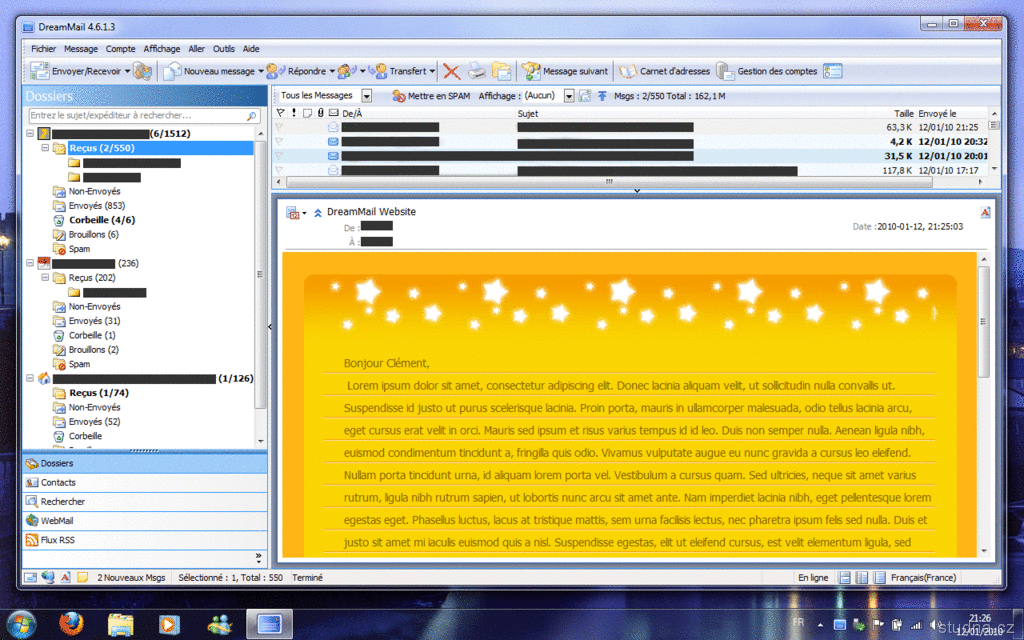Screen dimensions: 1024x640
Task: Sort by the Envoyé le column header
Action: [x=937, y=114]
